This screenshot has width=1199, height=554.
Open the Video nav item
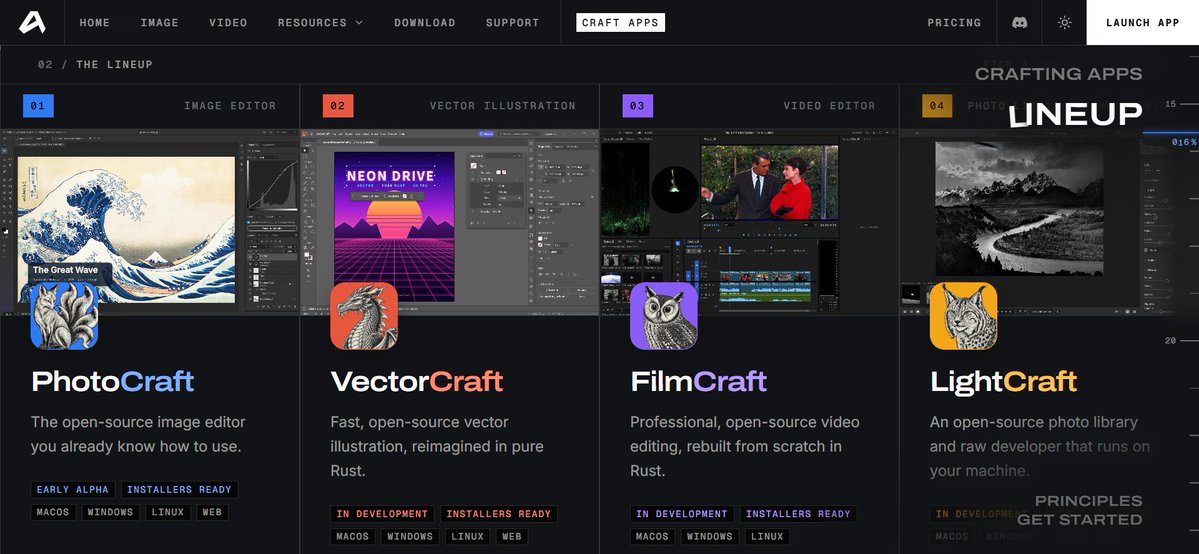point(228,23)
